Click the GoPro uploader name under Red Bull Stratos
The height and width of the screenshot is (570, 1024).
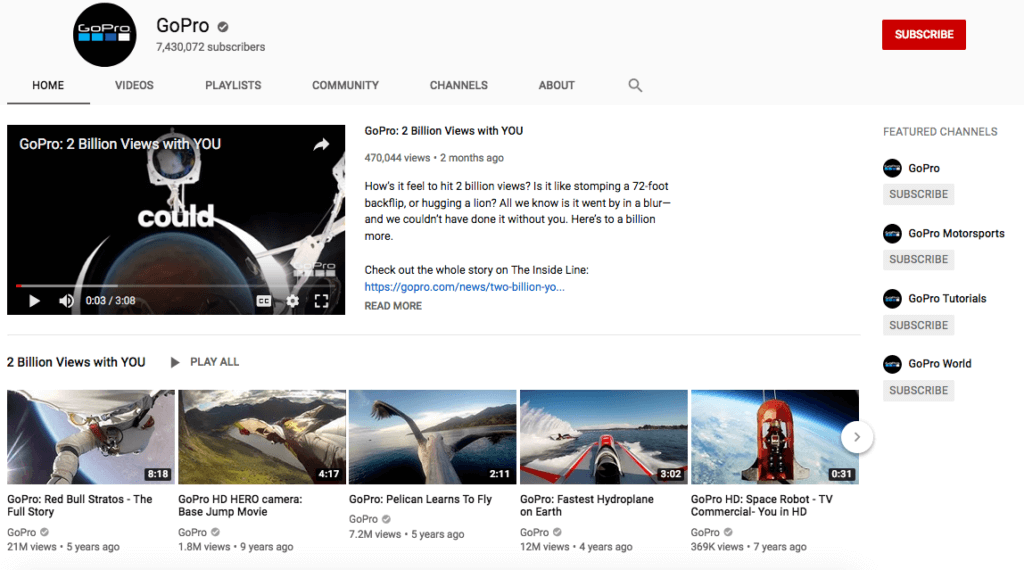[x=22, y=533]
